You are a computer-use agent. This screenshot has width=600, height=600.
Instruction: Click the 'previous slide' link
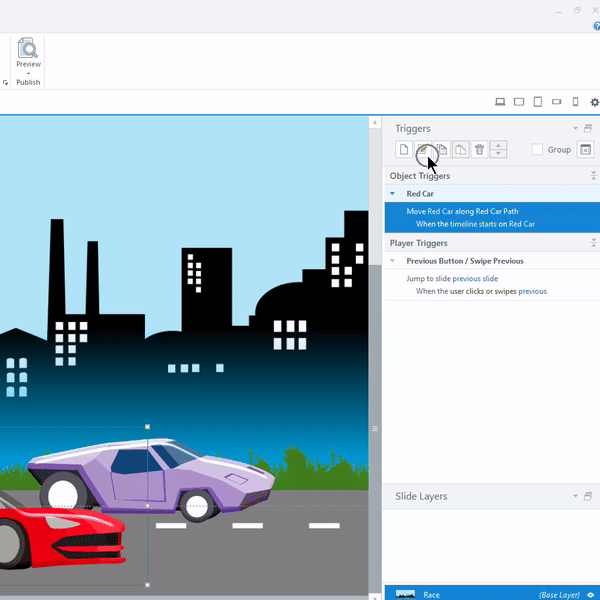pyautogui.click(x=475, y=279)
